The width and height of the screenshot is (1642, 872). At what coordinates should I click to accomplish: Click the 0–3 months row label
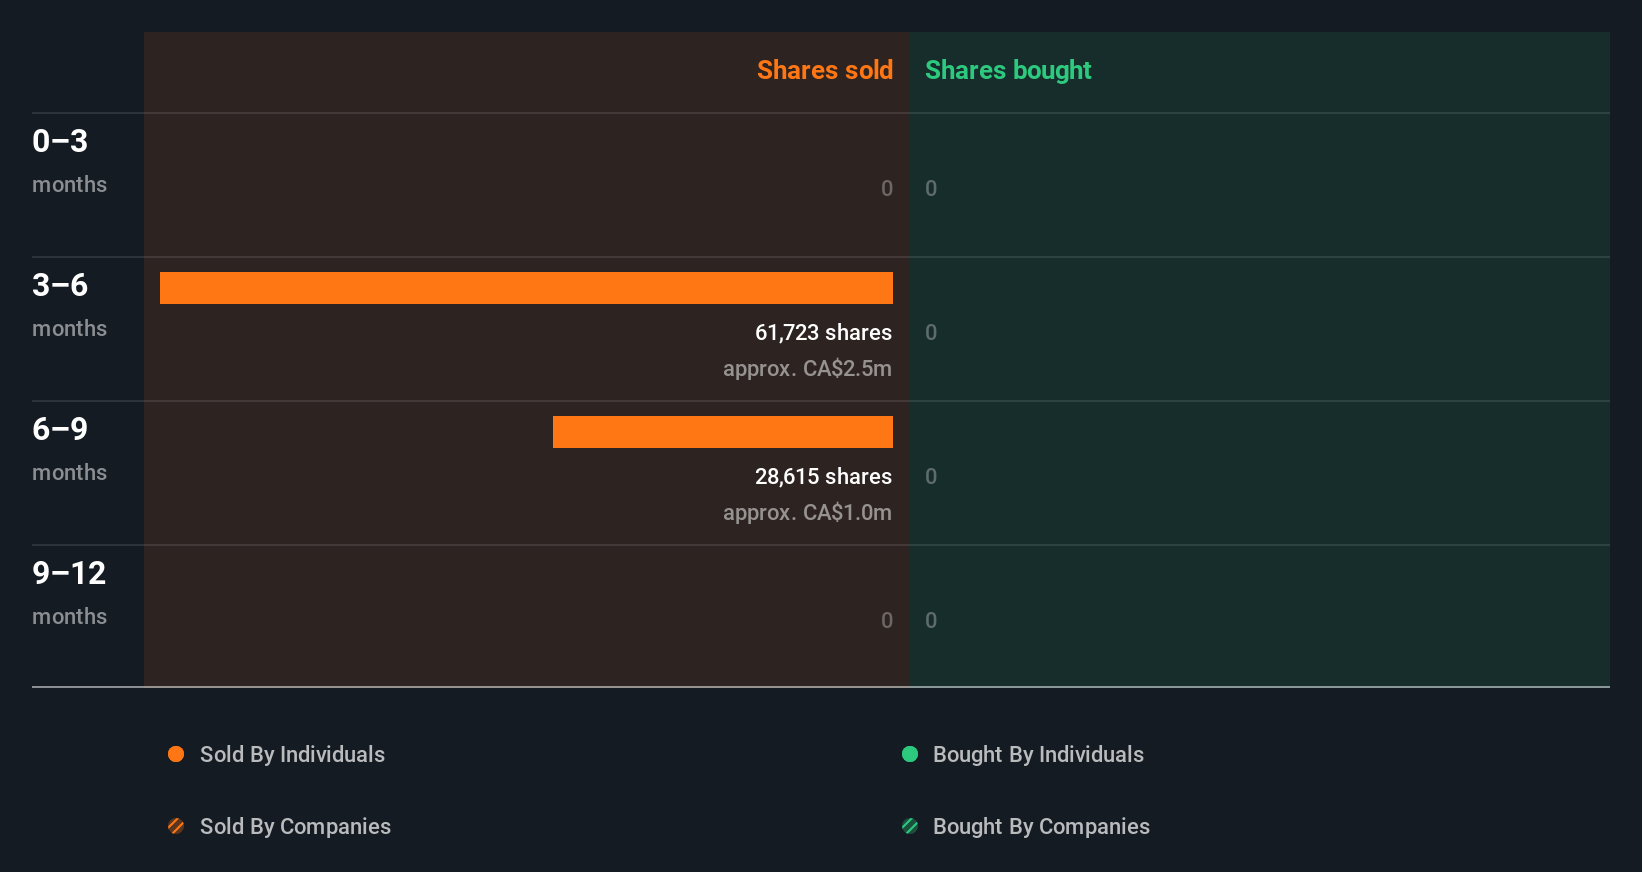click(x=69, y=160)
